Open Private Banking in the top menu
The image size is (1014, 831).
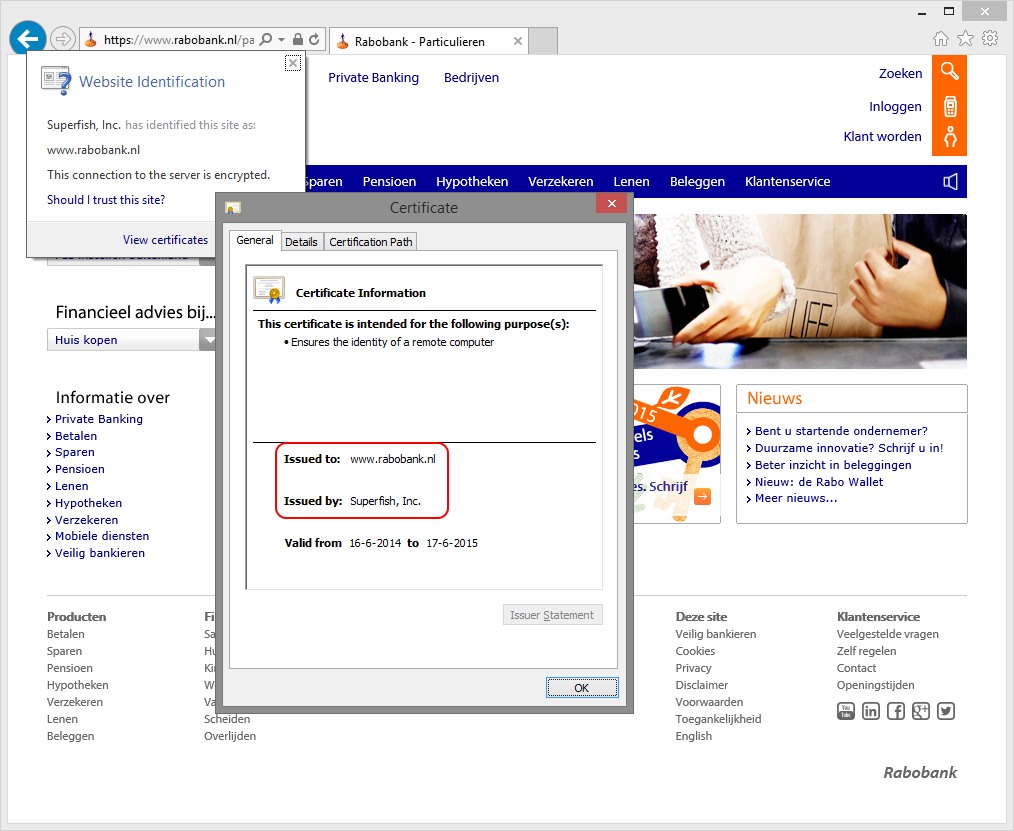pos(373,78)
